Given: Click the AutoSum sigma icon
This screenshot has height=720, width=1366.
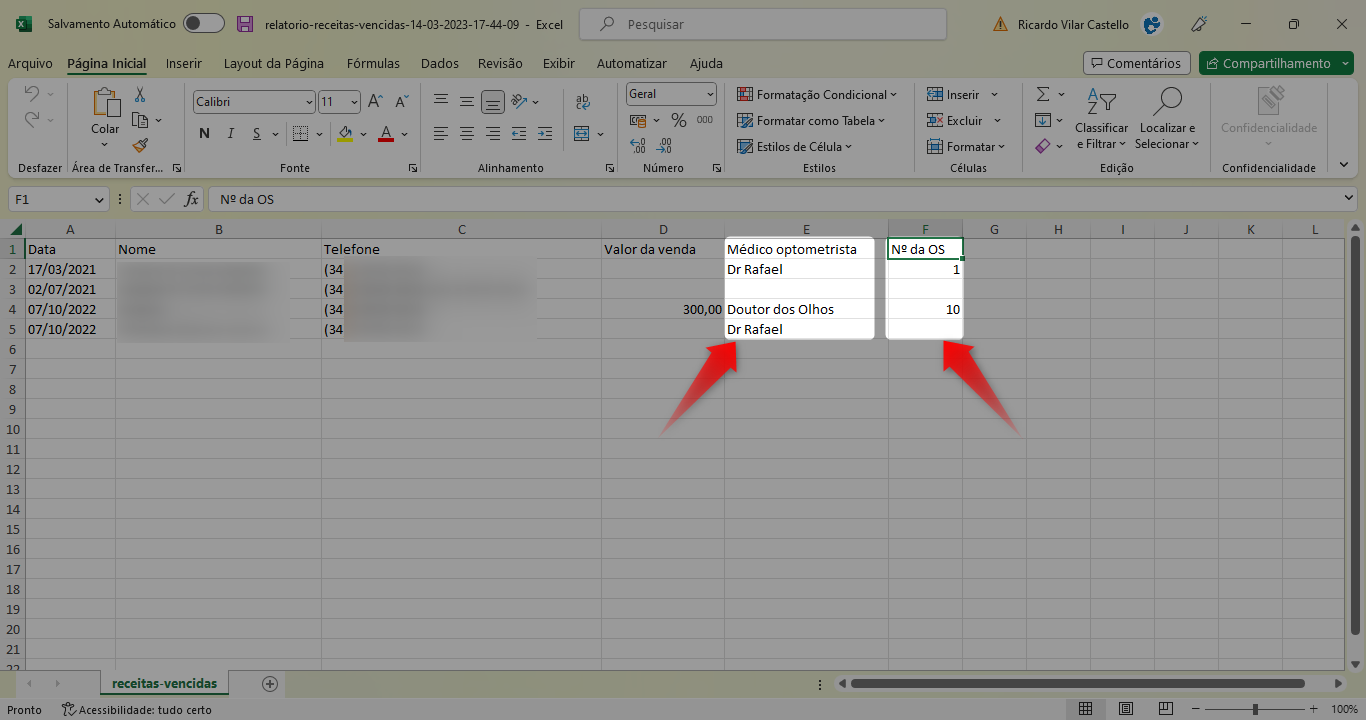Looking at the screenshot, I should [1043, 94].
